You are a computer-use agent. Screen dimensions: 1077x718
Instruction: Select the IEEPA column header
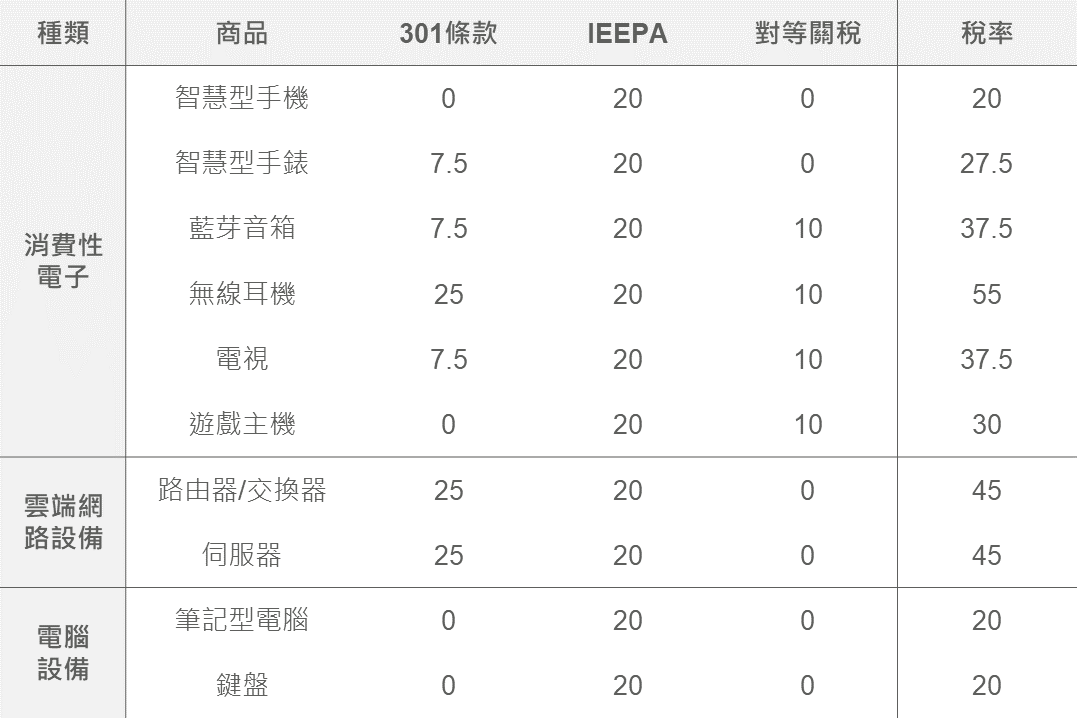click(x=627, y=33)
